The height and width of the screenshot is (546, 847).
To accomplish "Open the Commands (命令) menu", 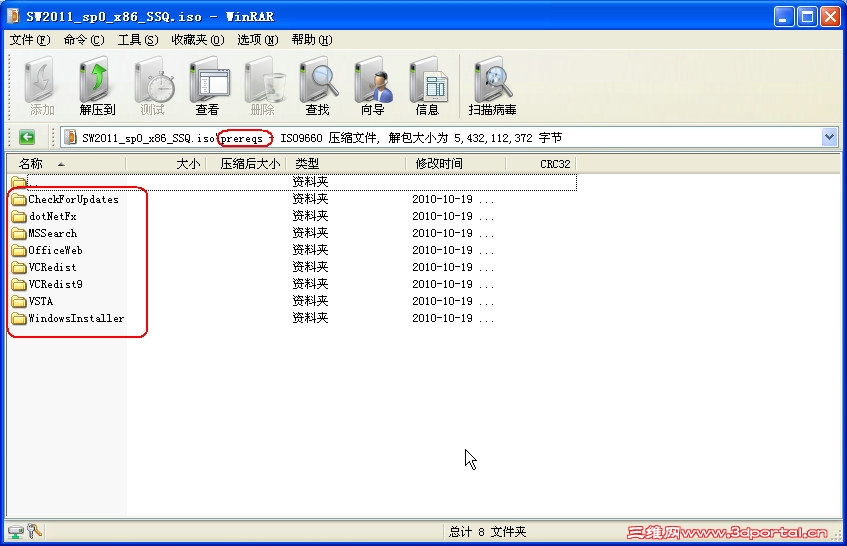I will tap(84, 40).
